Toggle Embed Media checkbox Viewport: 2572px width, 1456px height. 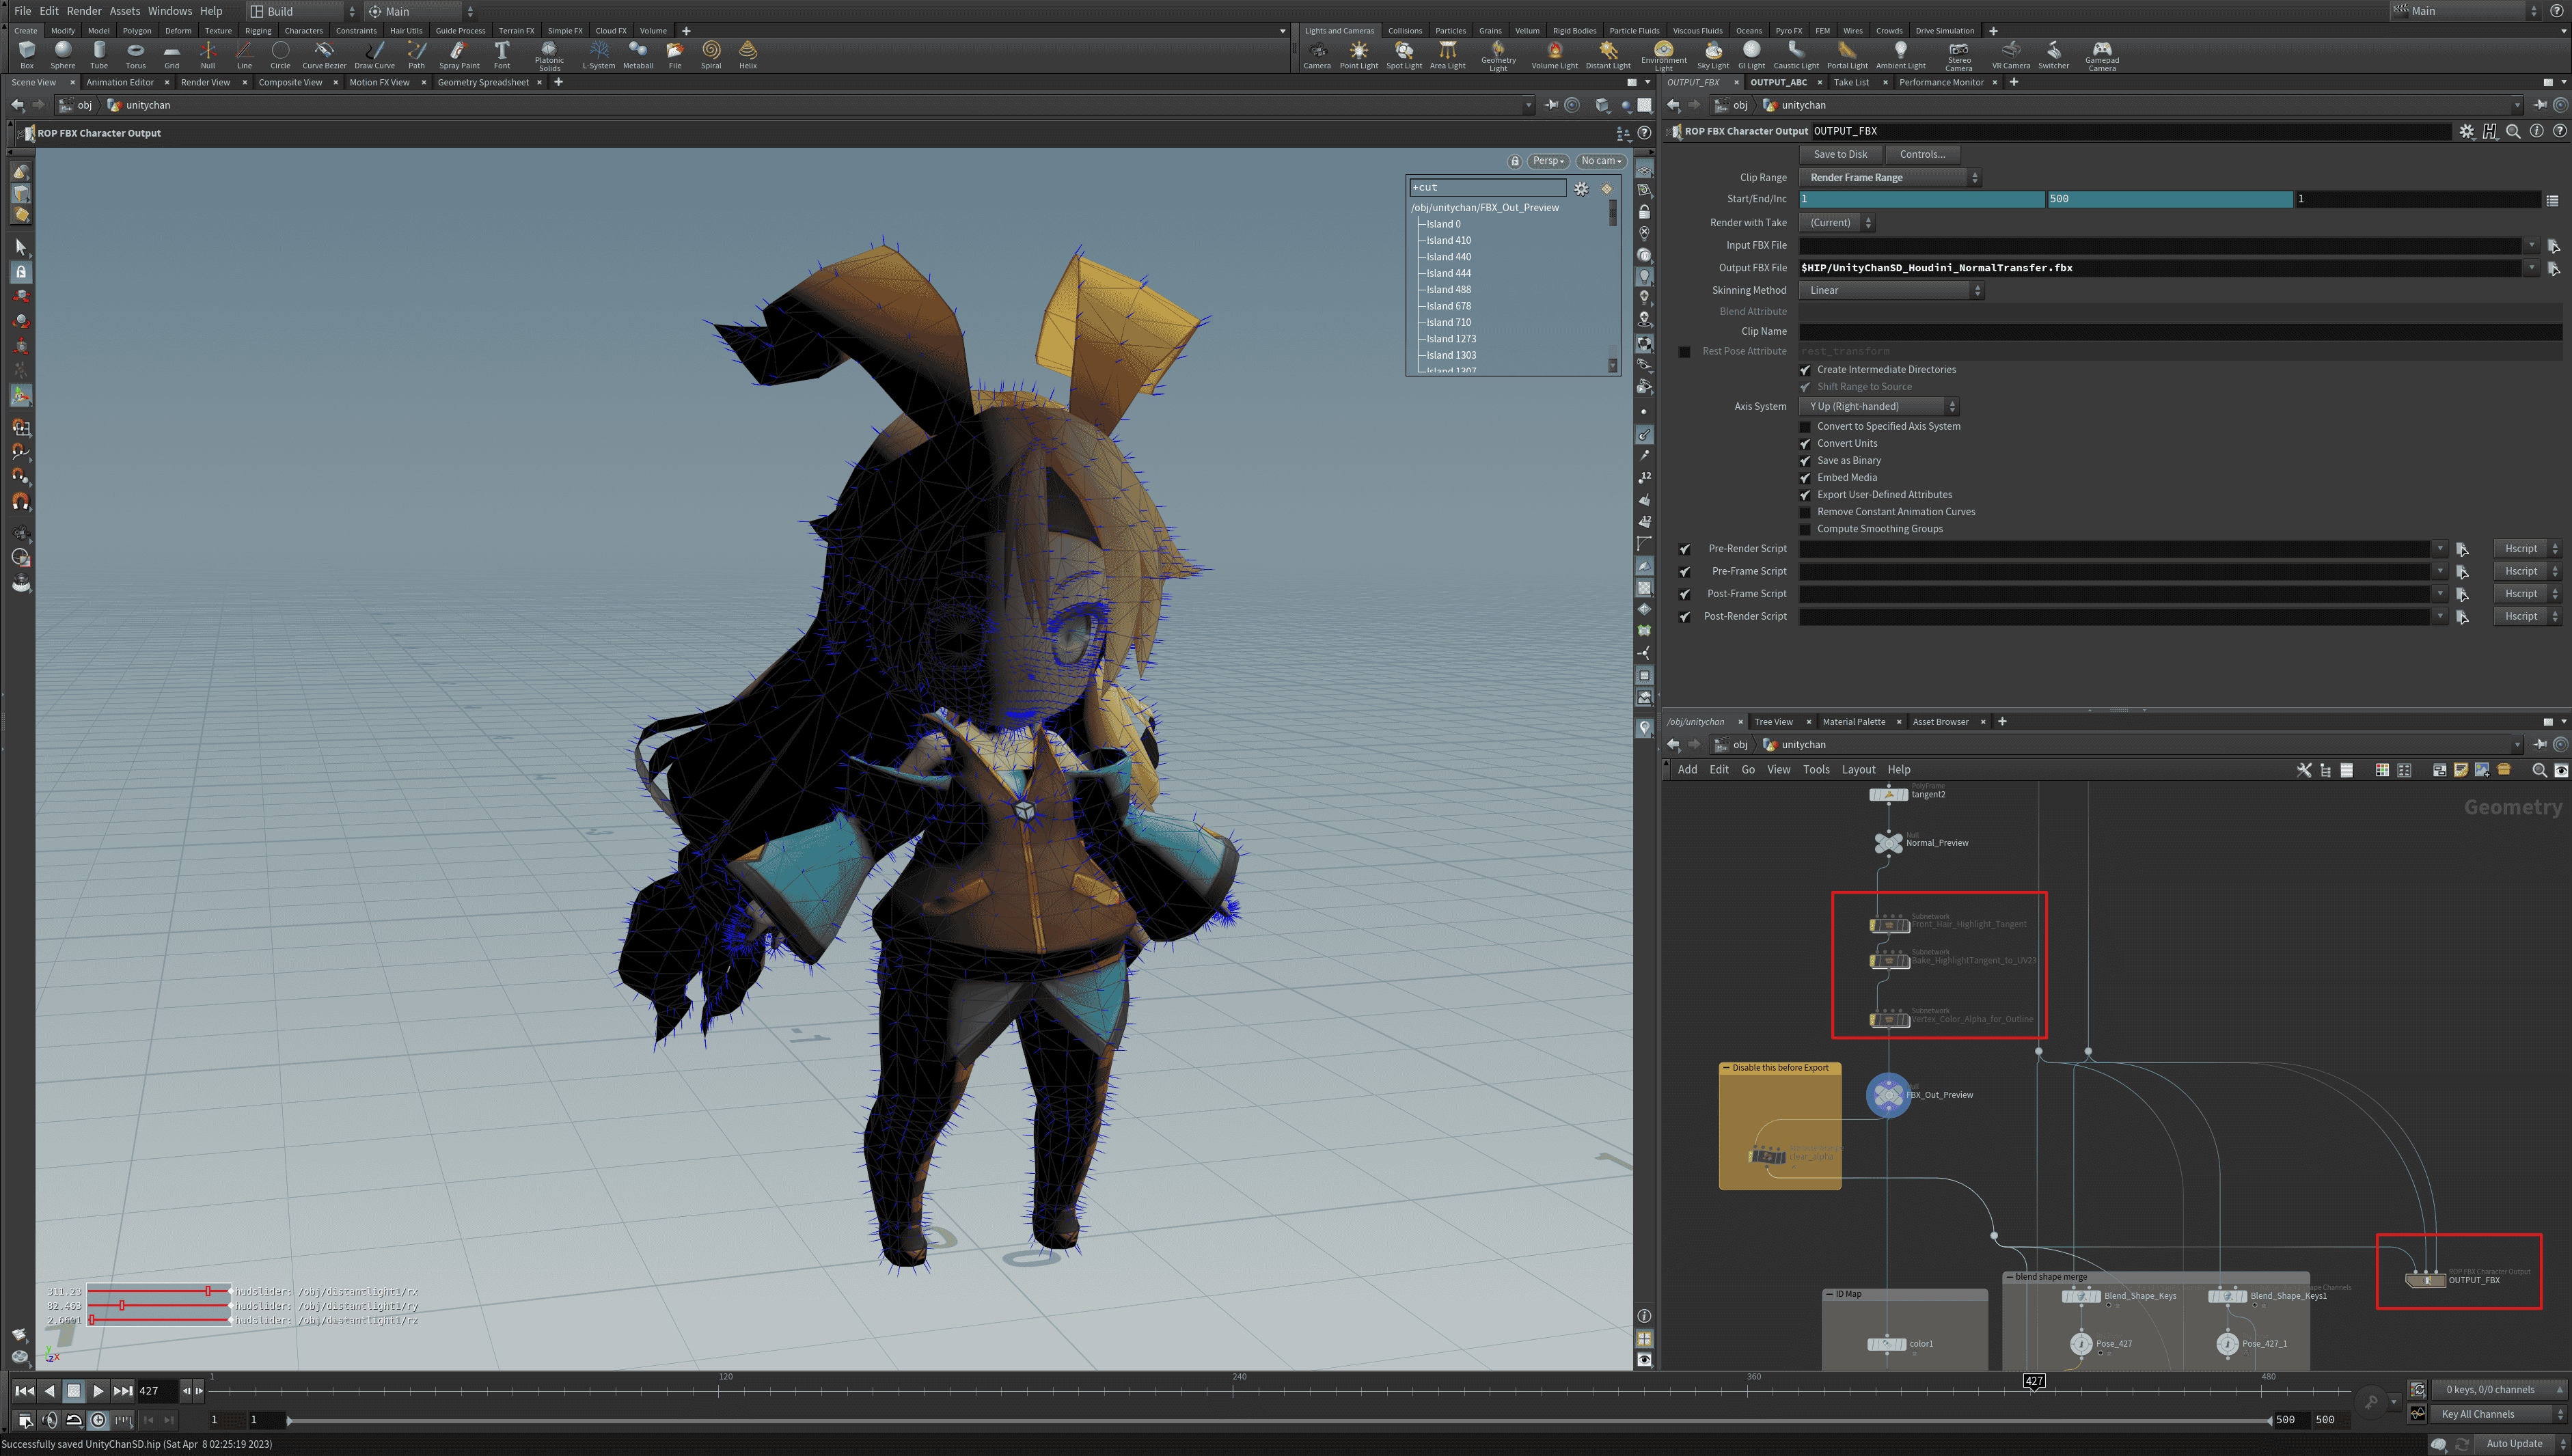pos(1805,478)
